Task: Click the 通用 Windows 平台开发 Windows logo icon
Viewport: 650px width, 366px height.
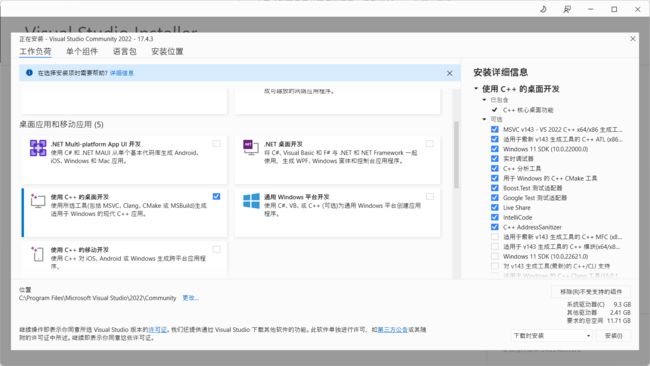Action: pos(251,201)
